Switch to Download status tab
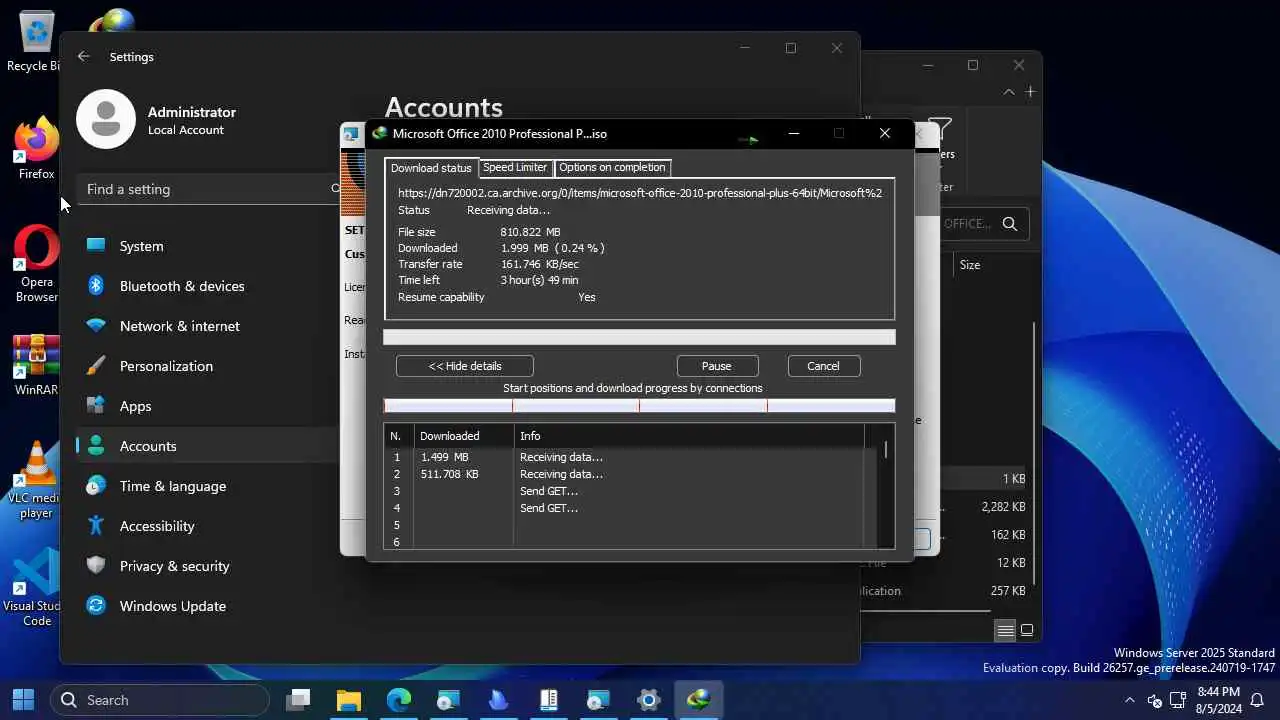1280x720 pixels. coord(431,168)
